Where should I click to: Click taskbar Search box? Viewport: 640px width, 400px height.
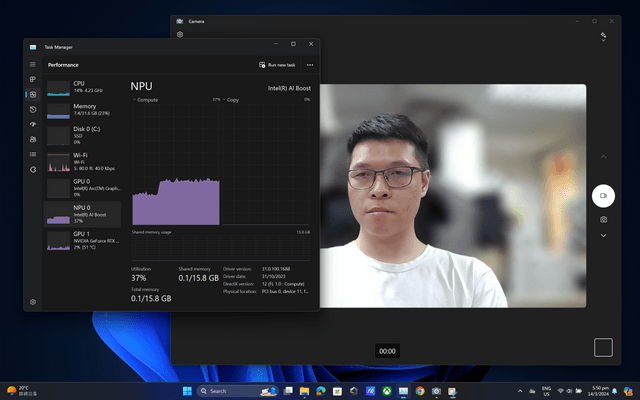click(238, 391)
